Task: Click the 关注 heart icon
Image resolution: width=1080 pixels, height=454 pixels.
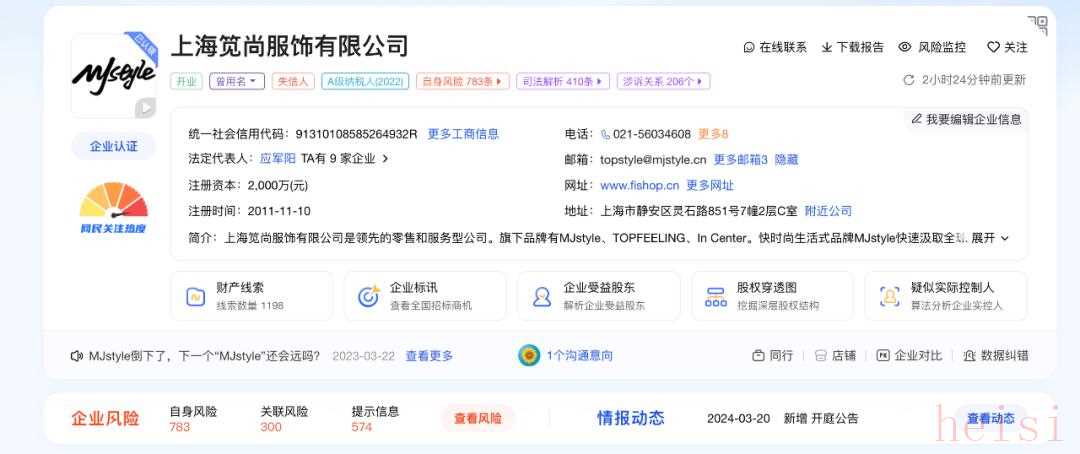Action: point(993,48)
